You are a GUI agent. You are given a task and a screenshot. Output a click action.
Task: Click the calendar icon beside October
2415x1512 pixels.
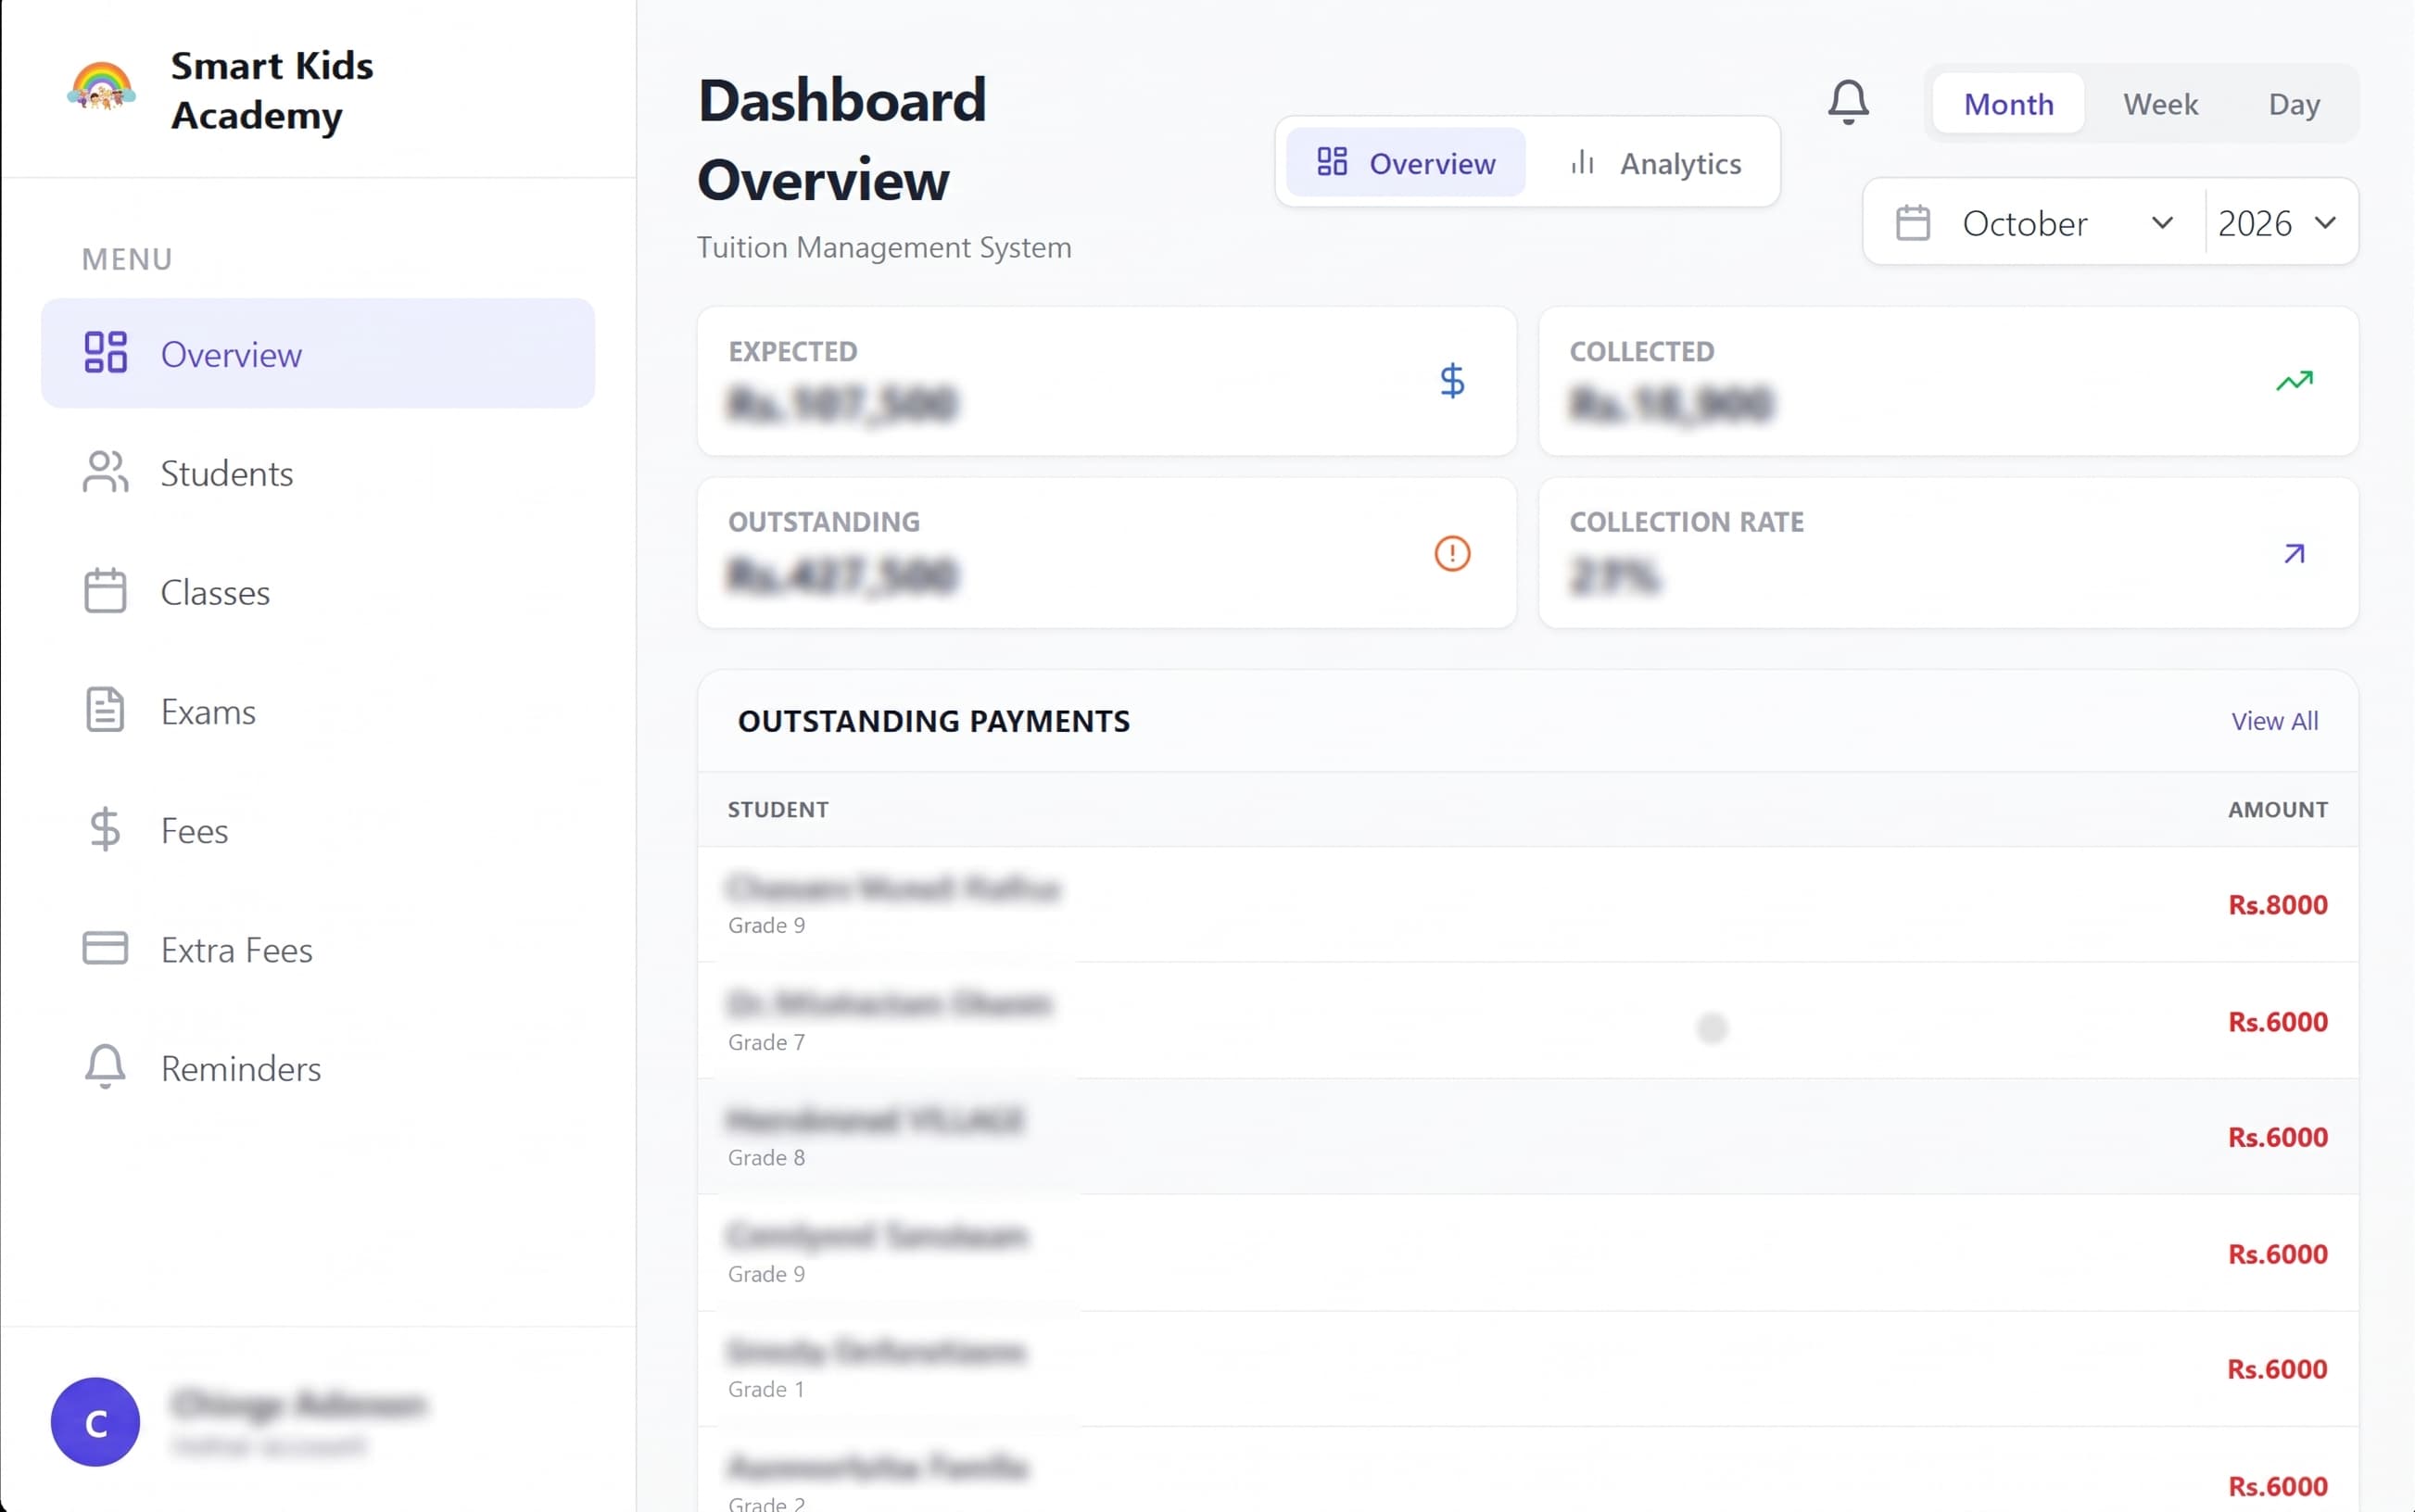point(1912,222)
